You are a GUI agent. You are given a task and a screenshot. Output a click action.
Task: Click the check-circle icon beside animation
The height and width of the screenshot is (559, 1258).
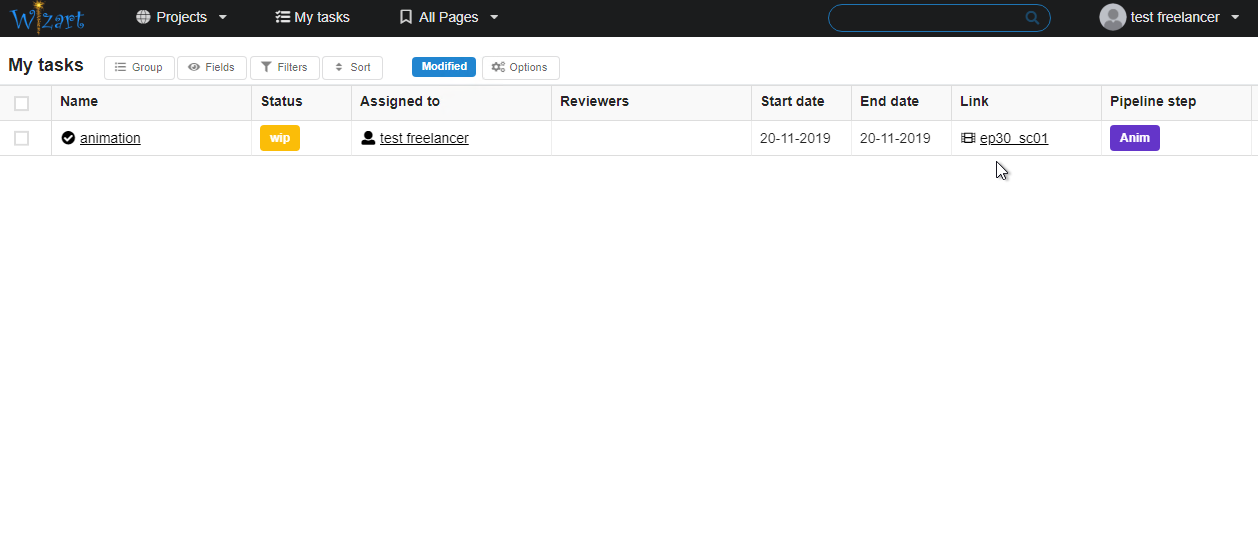(68, 138)
